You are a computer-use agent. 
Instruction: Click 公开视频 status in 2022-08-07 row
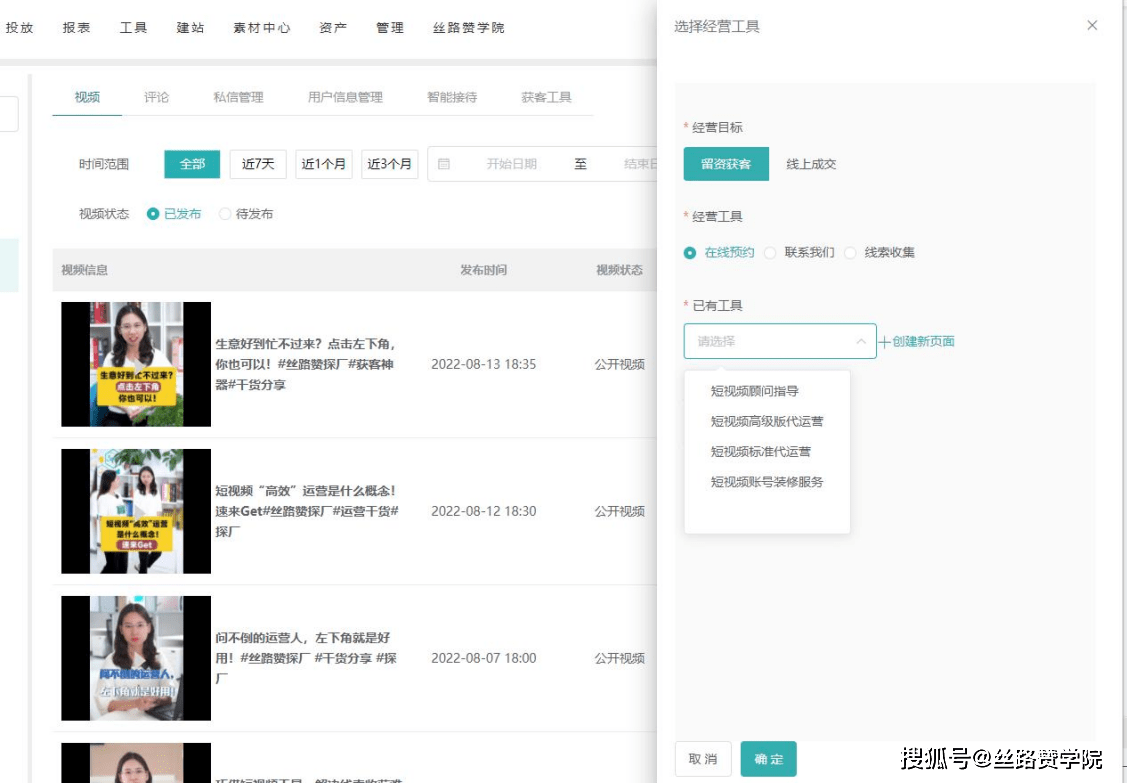(x=620, y=658)
